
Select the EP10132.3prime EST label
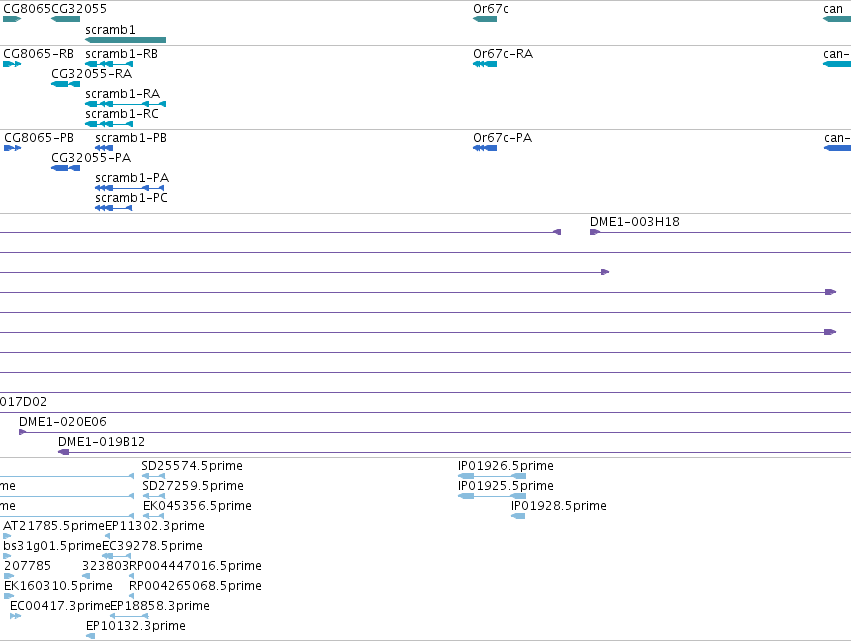tap(136, 626)
